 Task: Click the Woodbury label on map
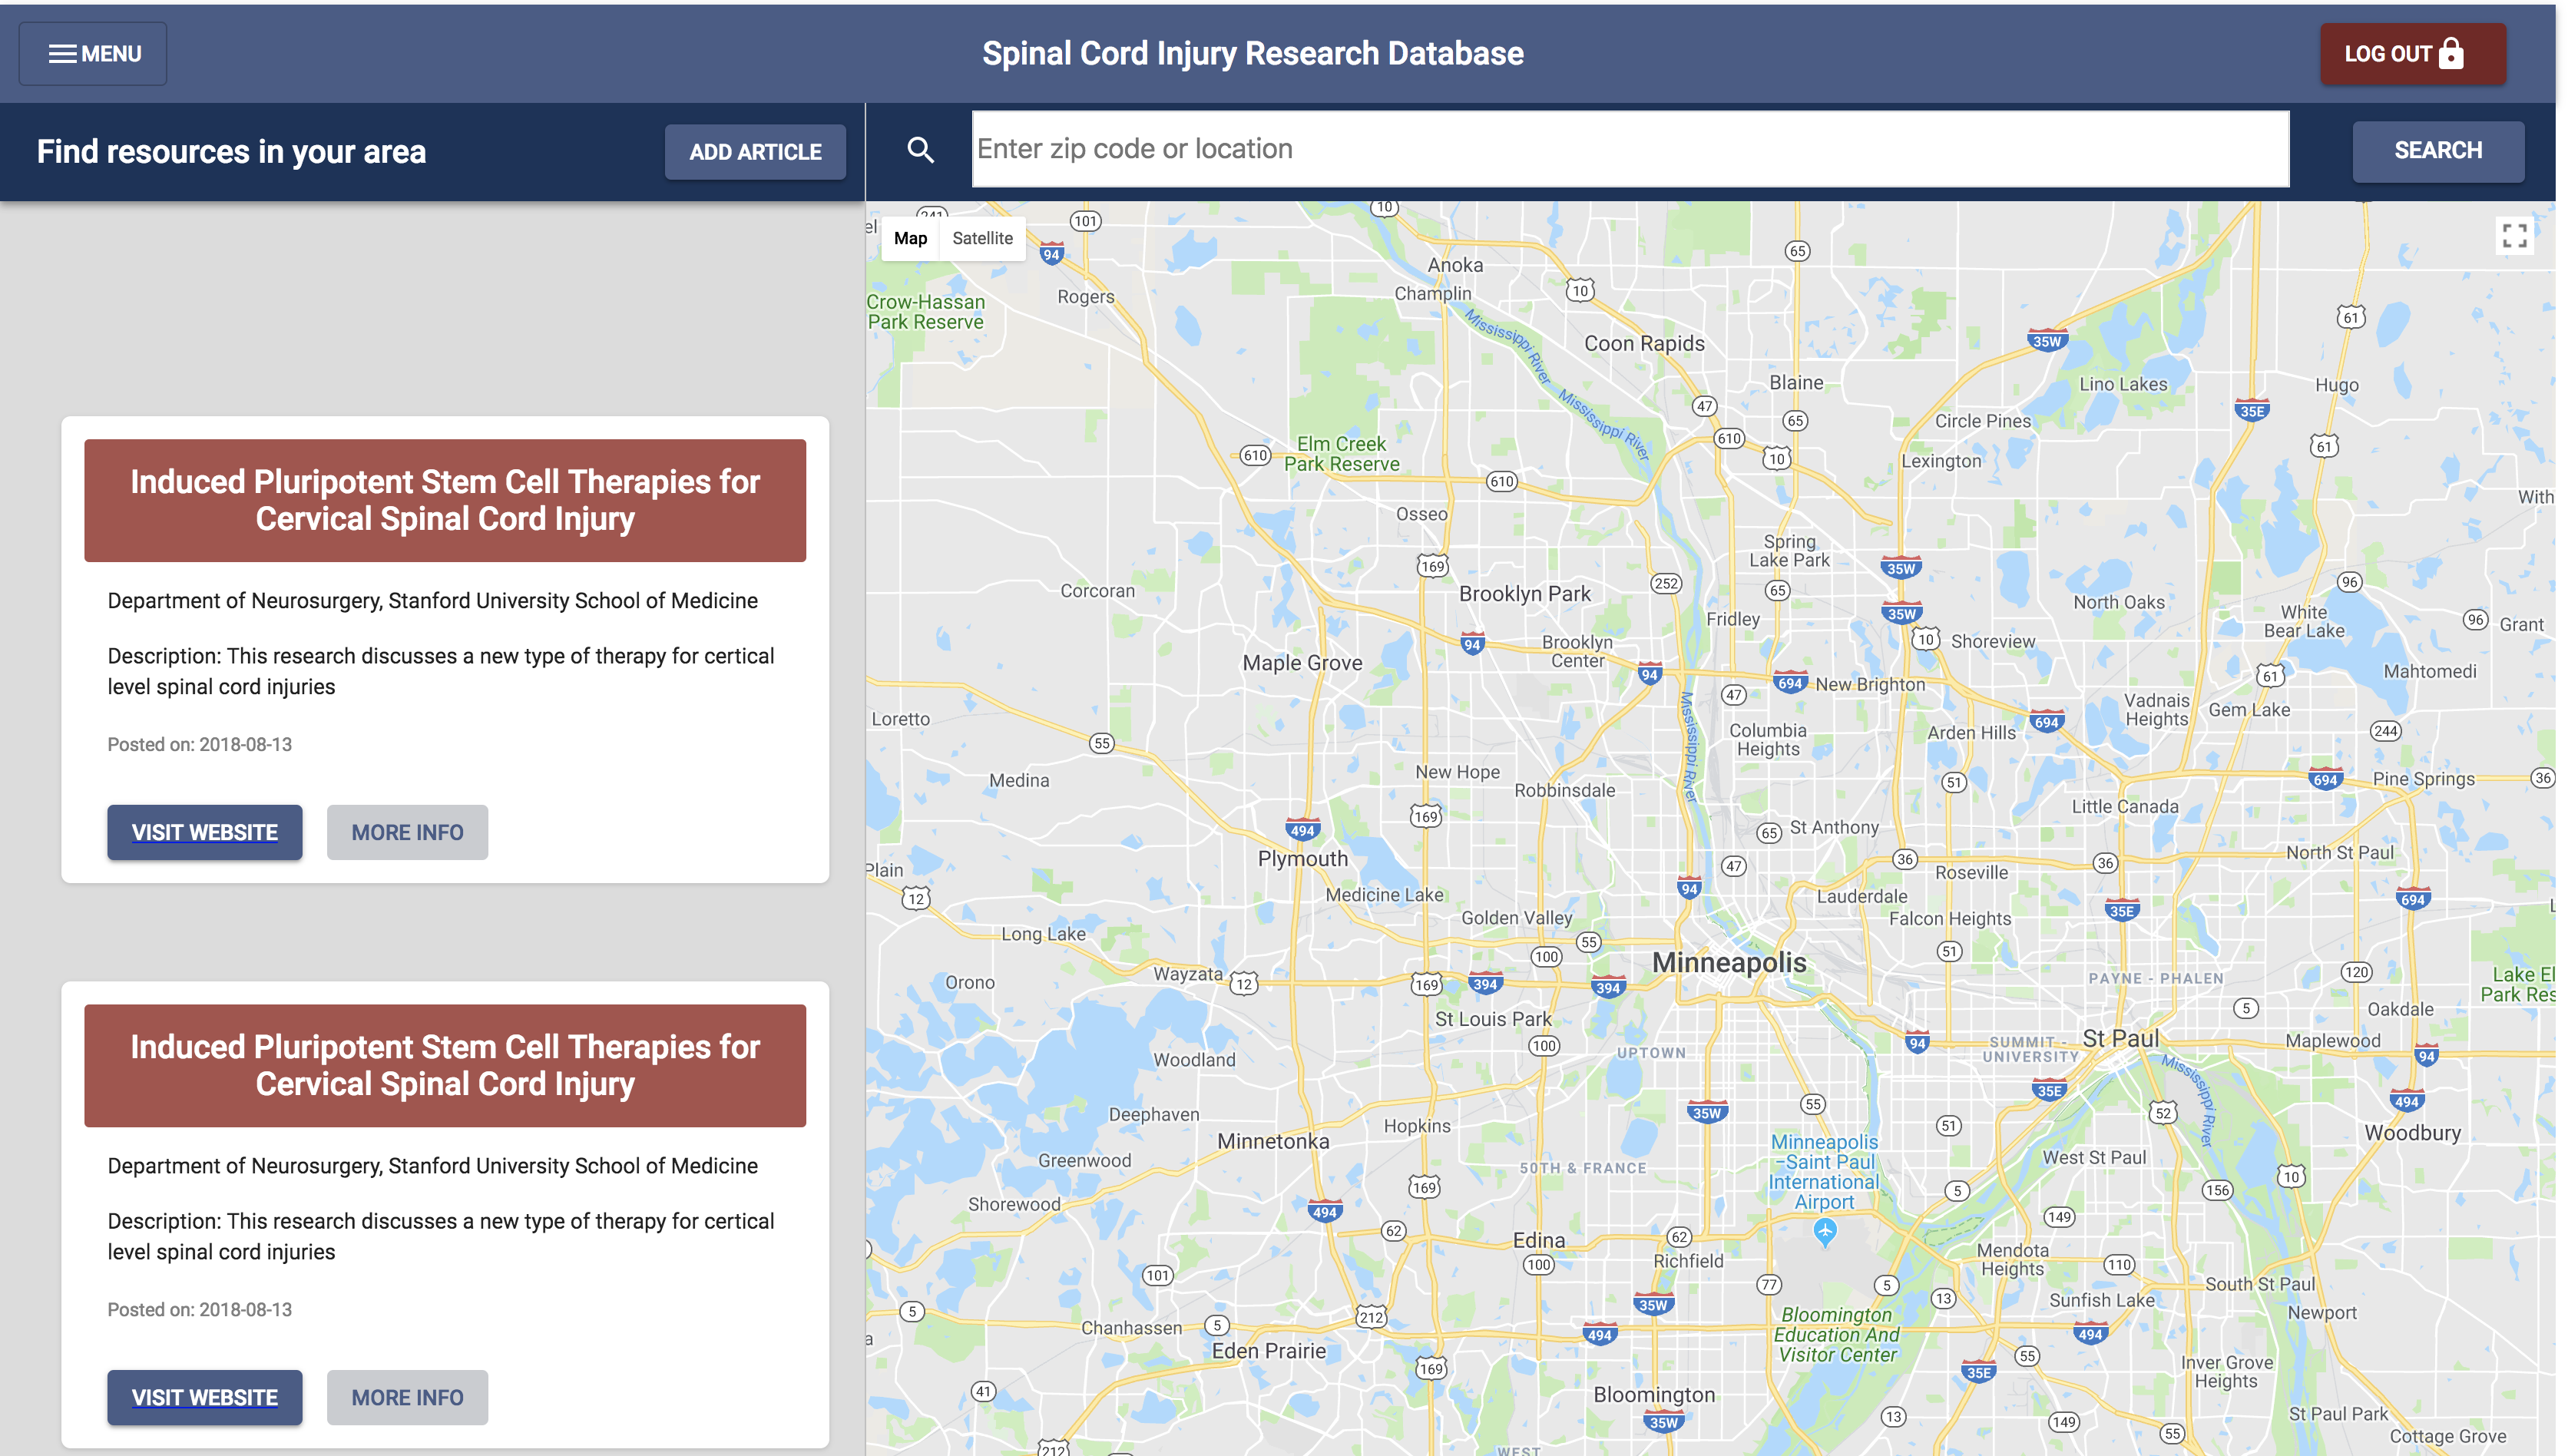[2412, 1132]
